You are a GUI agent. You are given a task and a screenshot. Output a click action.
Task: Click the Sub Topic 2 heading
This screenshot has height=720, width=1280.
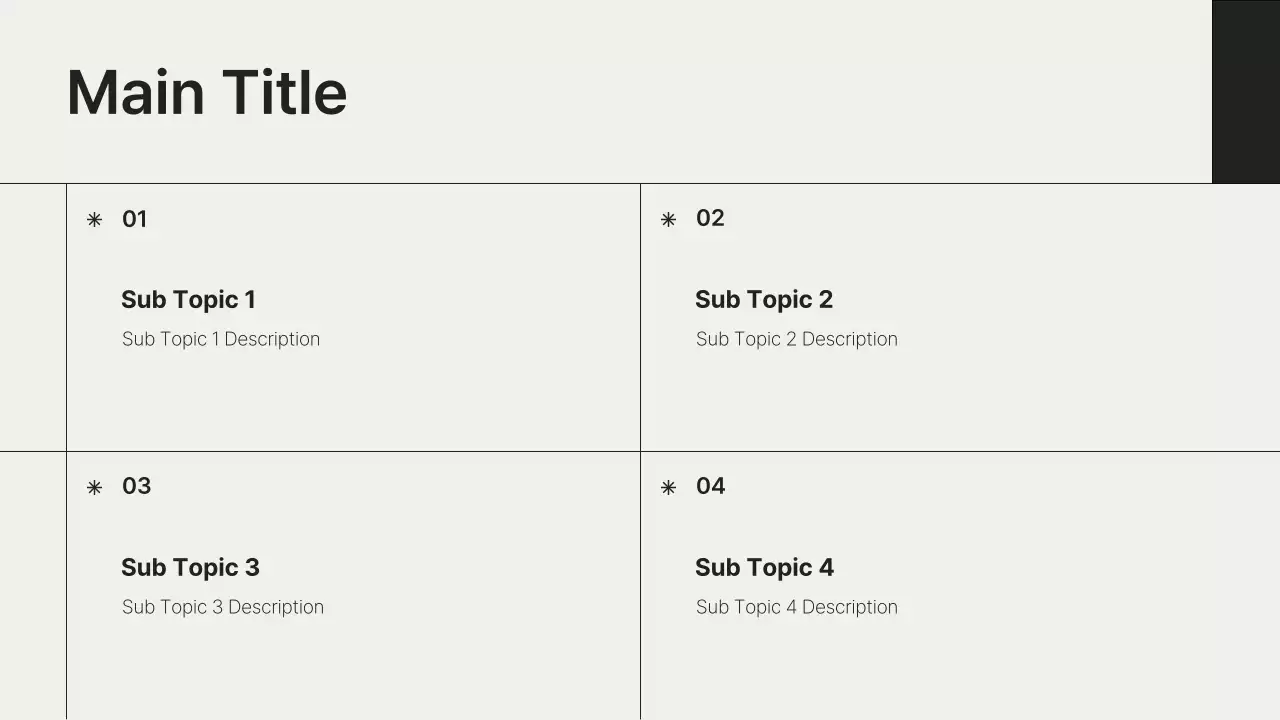[763, 300]
